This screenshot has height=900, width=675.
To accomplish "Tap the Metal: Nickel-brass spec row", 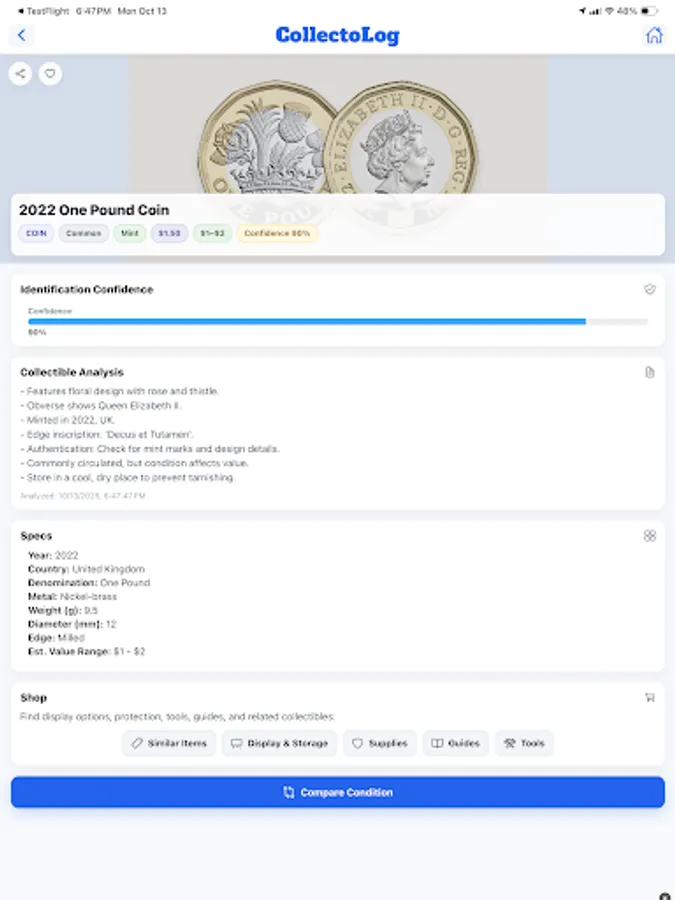I will pos(72,596).
